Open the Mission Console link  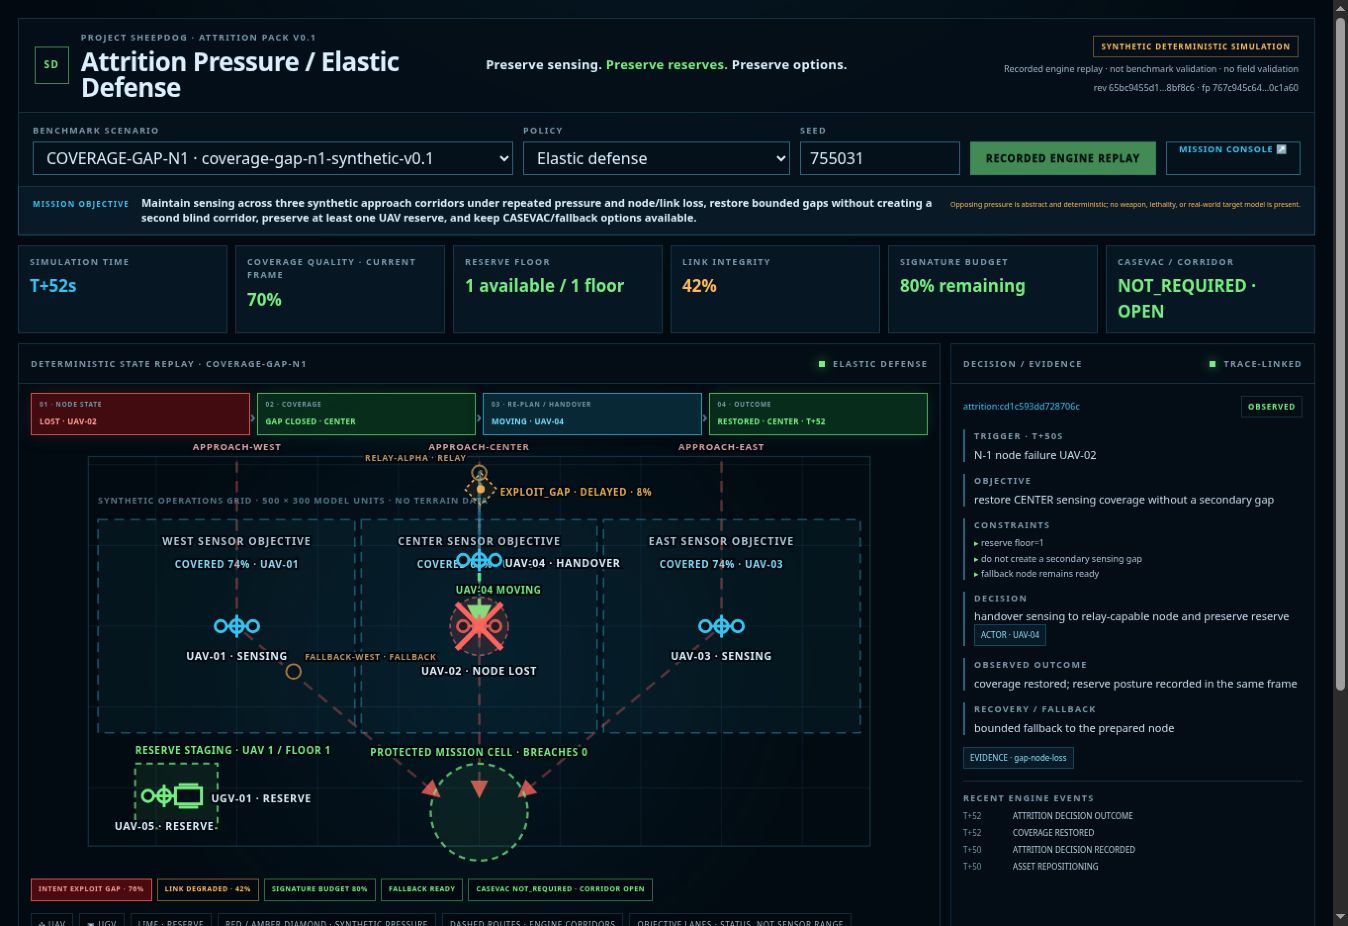(x=1233, y=158)
